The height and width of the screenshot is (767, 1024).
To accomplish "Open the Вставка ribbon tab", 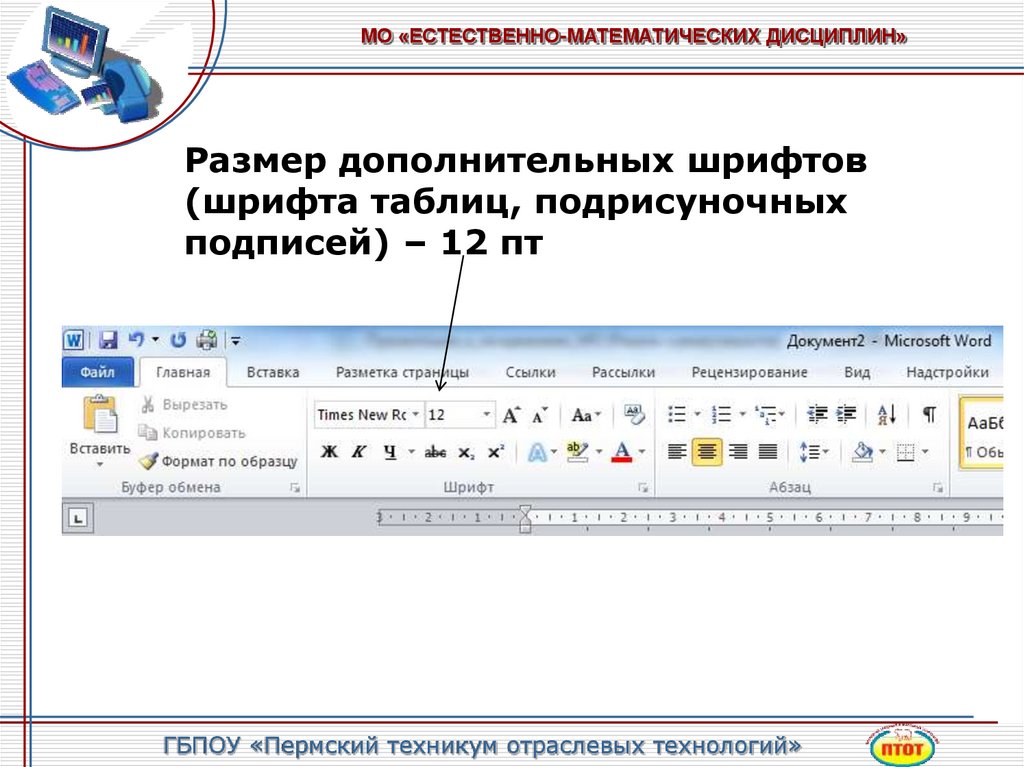I will click(x=273, y=372).
